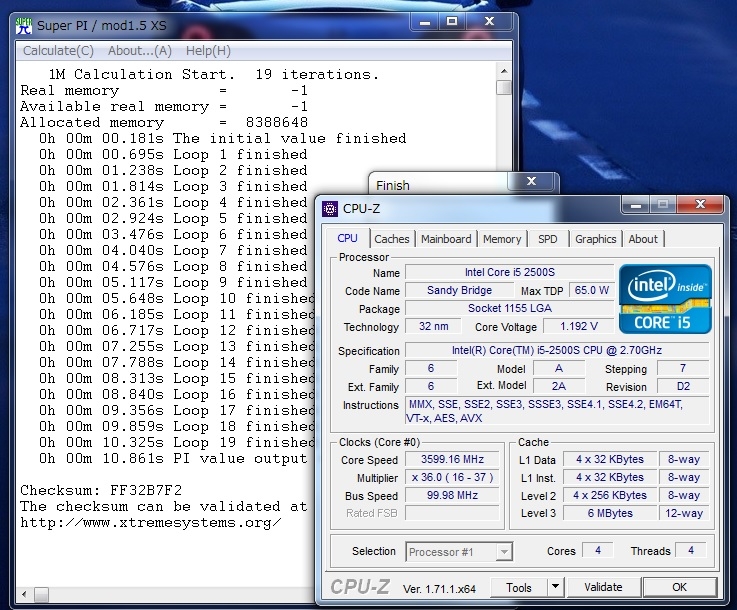Click the Specification field i5-2500S CPU @ 2.70GHz
The height and width of the screenshot is (610, 737).
tap(557, 350)
